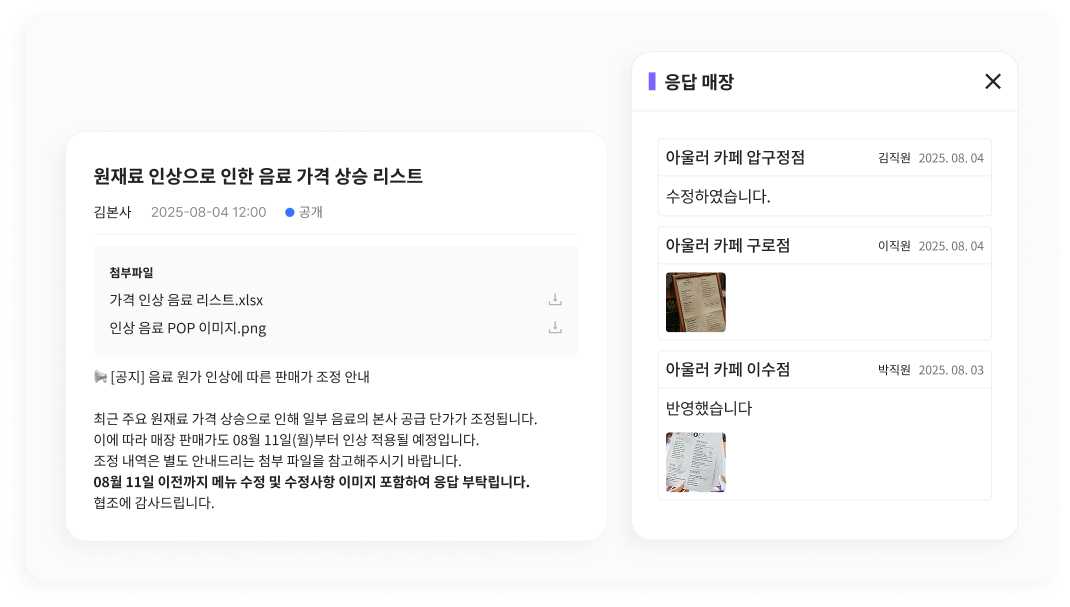
Task: Click the response text 반영했습니다
Action: (x=709, y=409)
